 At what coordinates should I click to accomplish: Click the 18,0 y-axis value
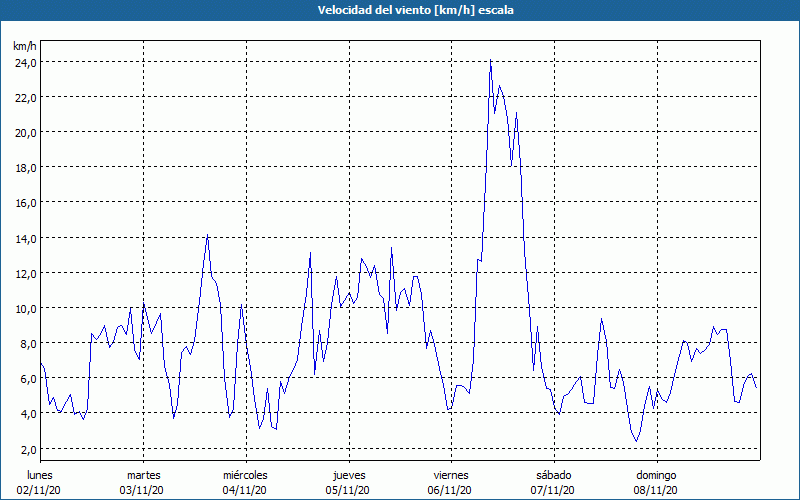coord(26,168)
